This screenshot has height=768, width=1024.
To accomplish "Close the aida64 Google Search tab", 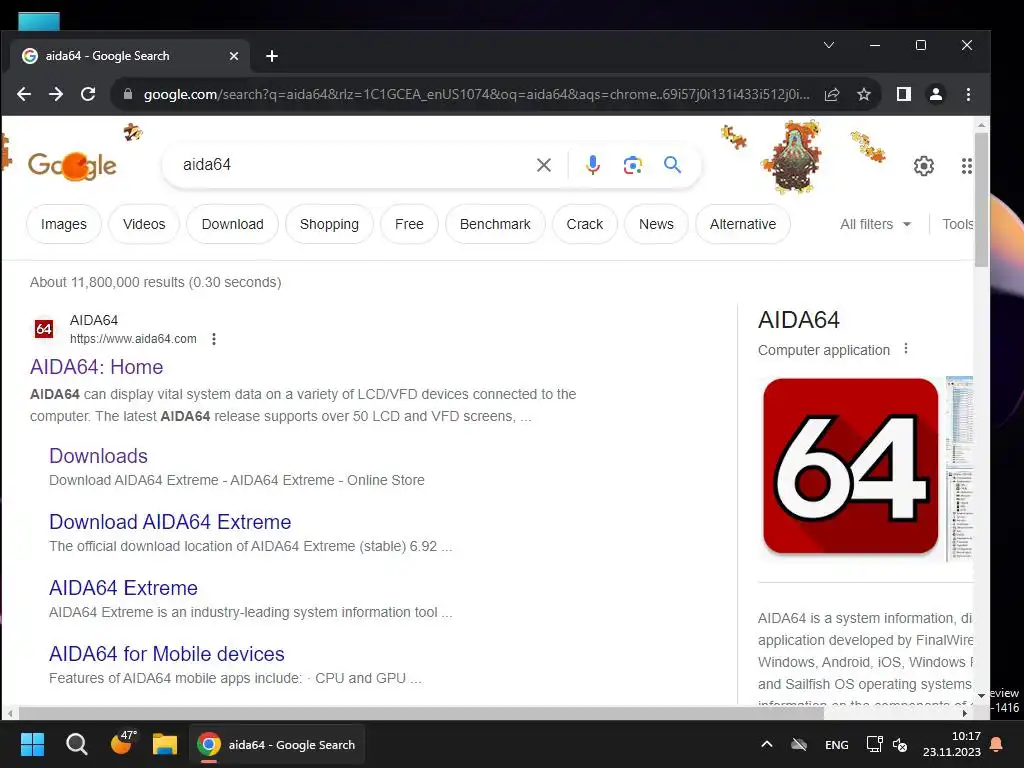I will click(x=234, y=56).
